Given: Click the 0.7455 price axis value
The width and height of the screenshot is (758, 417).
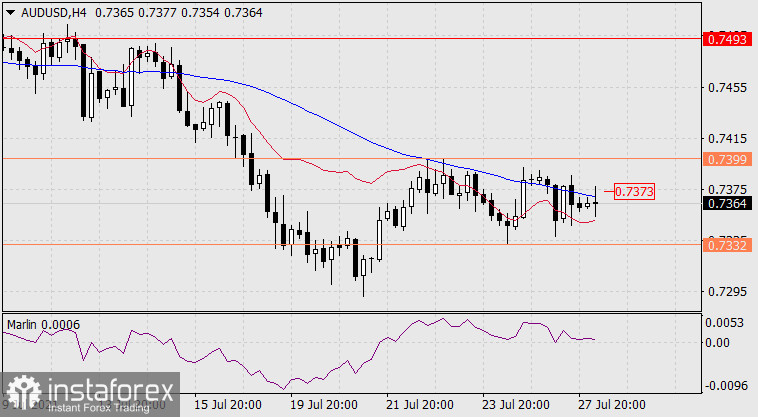Looking at the screenshot, I should point(726,88).
